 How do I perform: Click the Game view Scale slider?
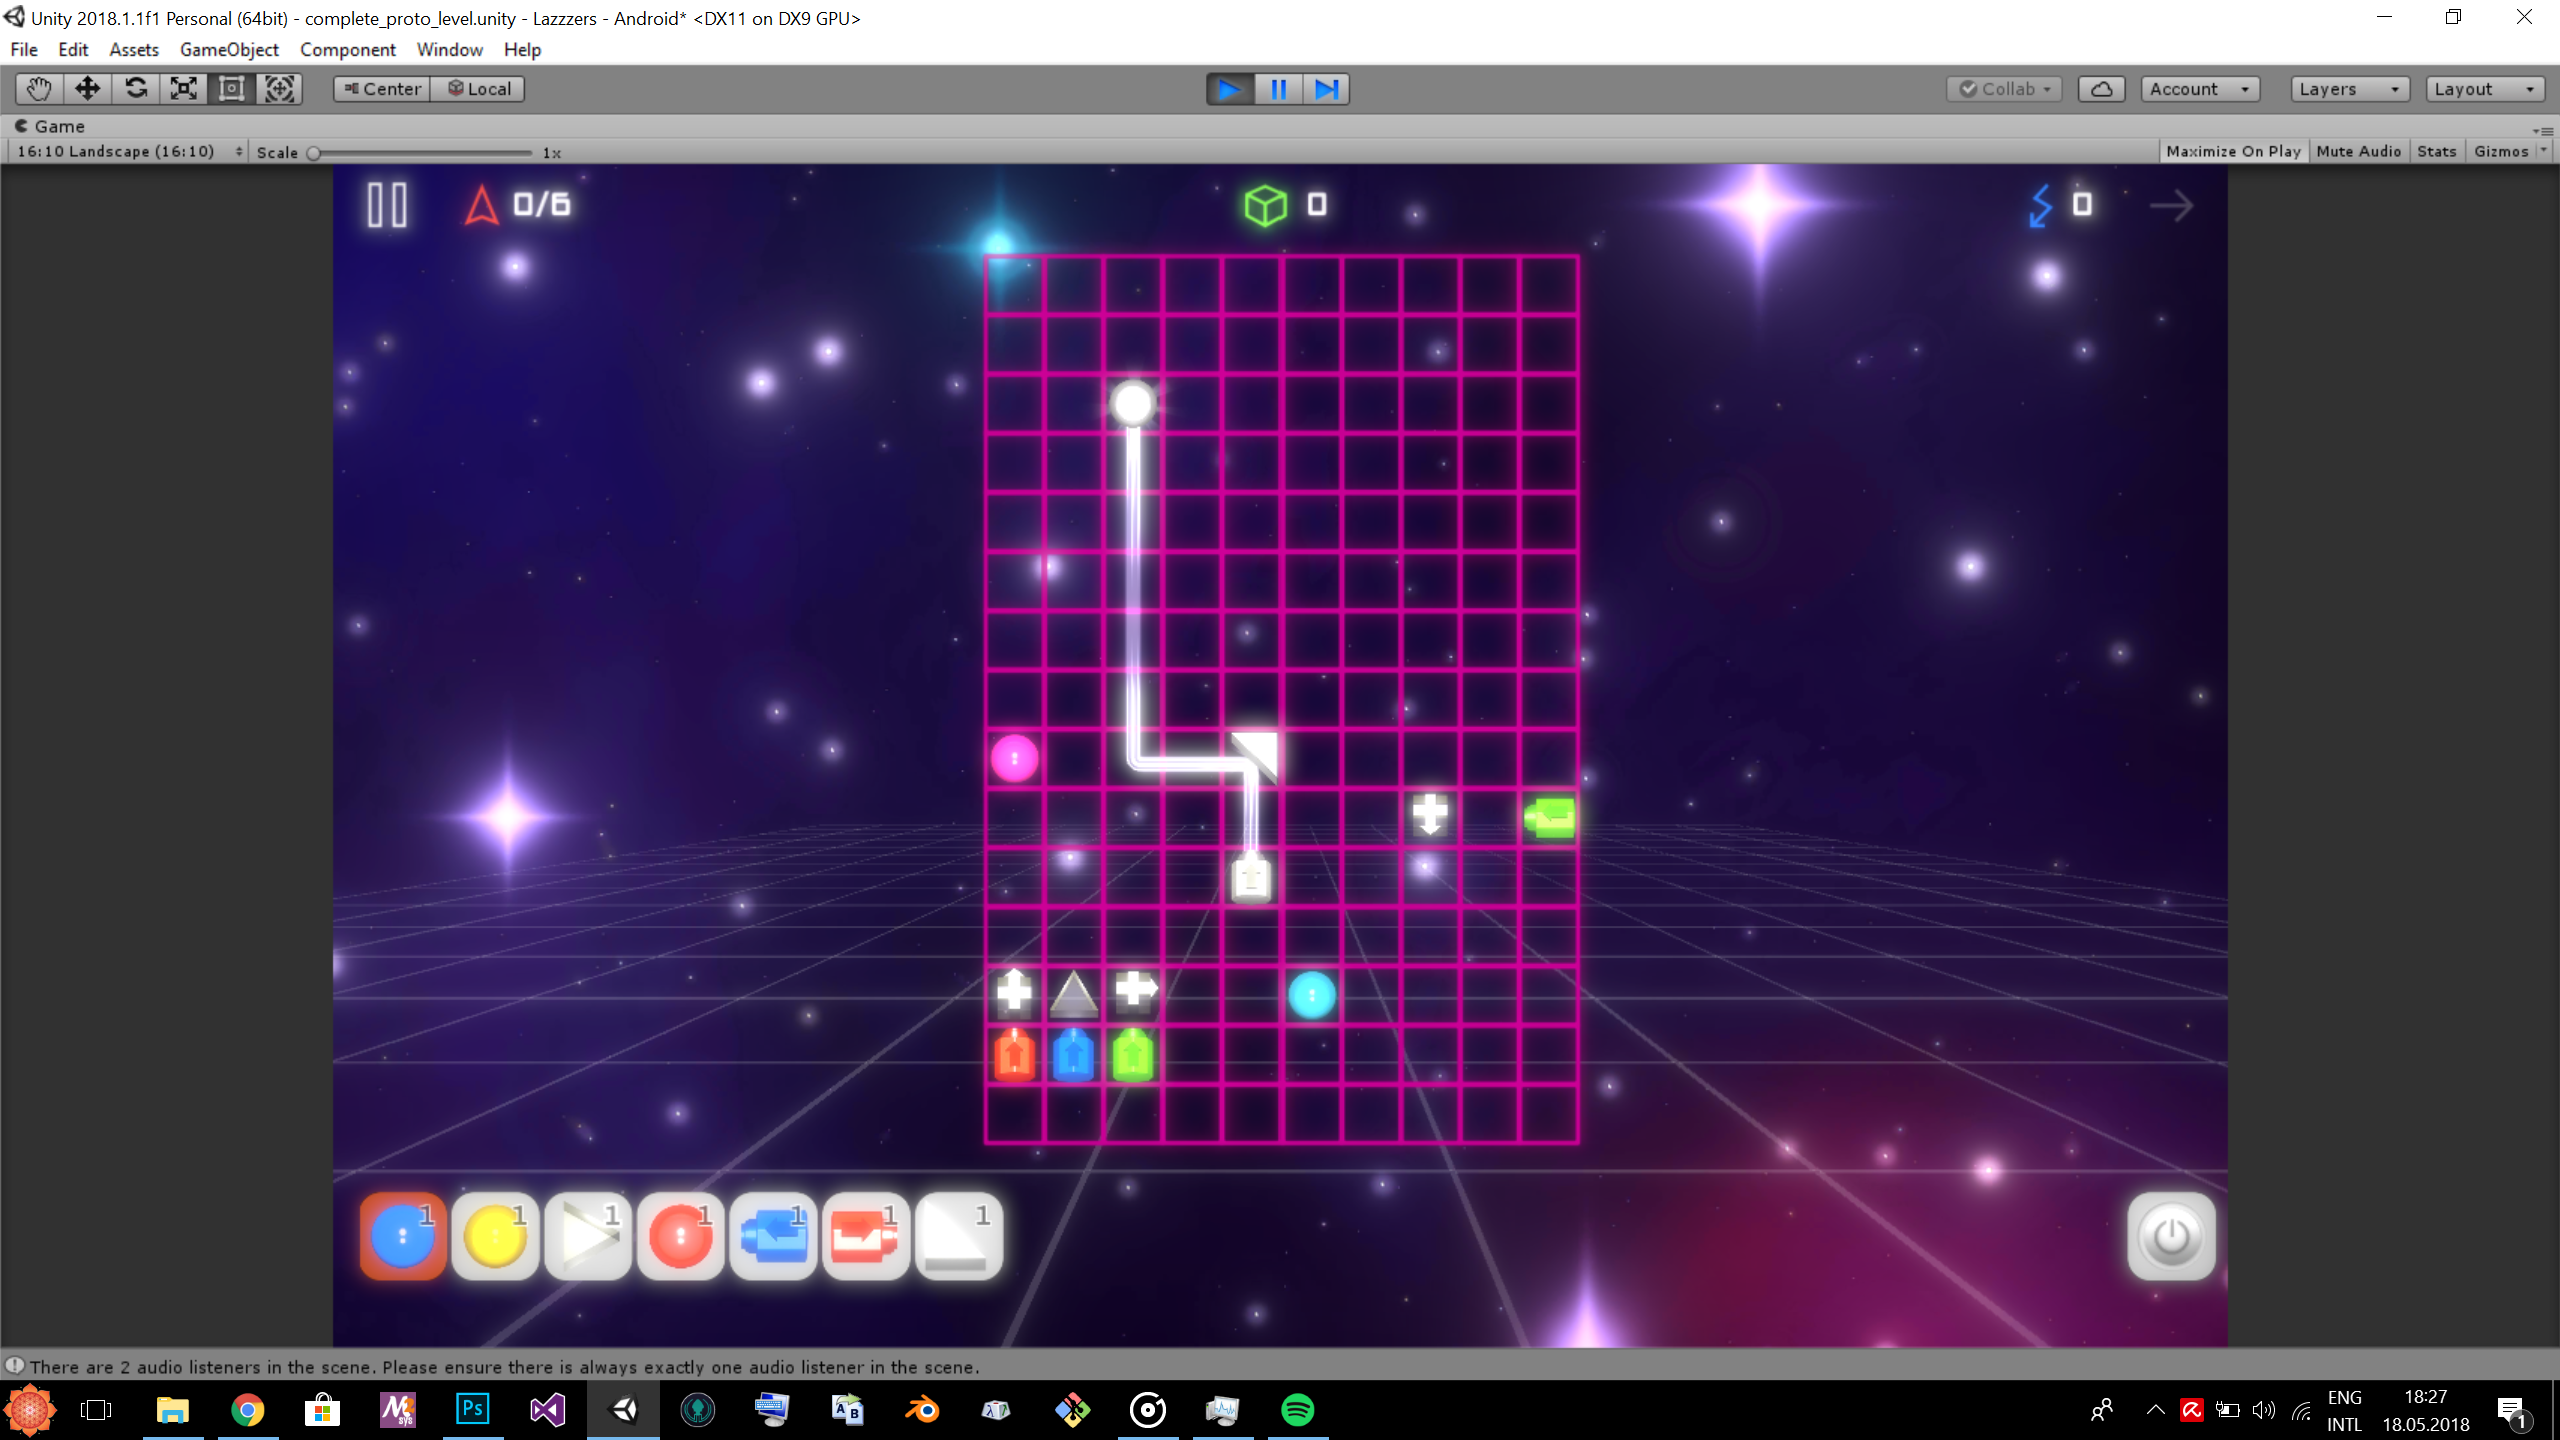422,153
